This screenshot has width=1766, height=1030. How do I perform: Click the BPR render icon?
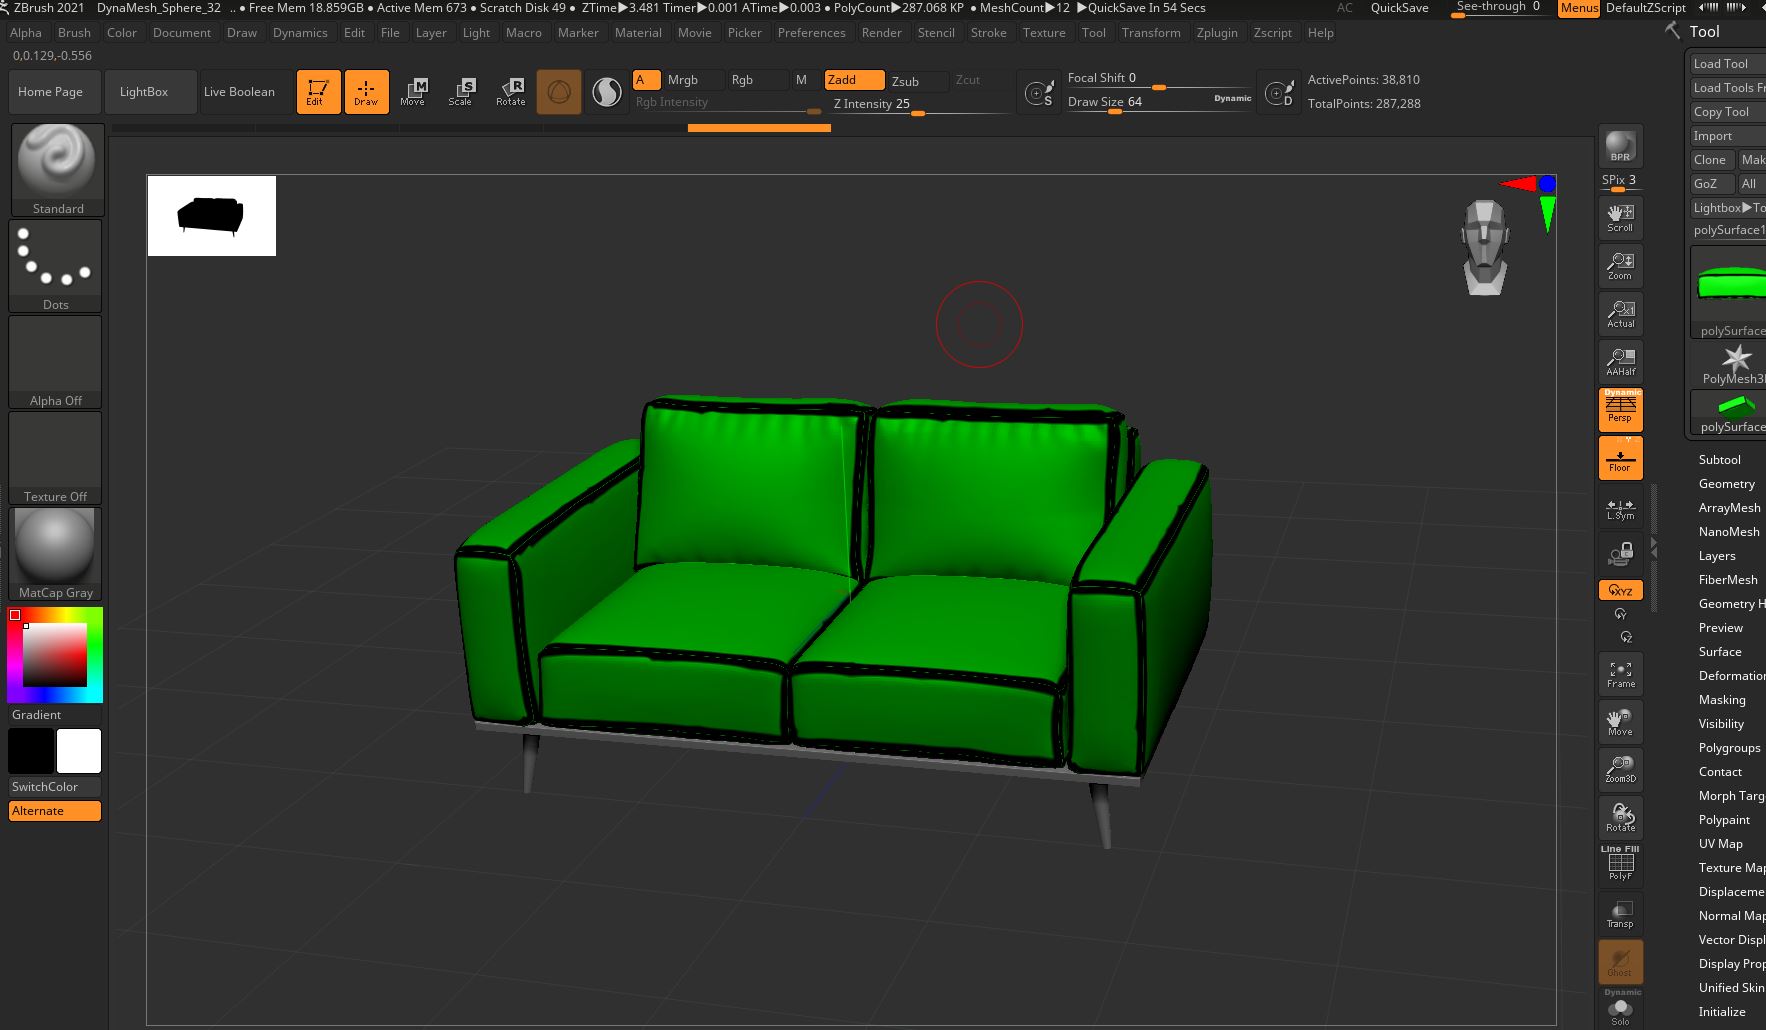pyautogui.click(x=1620, y=147)
